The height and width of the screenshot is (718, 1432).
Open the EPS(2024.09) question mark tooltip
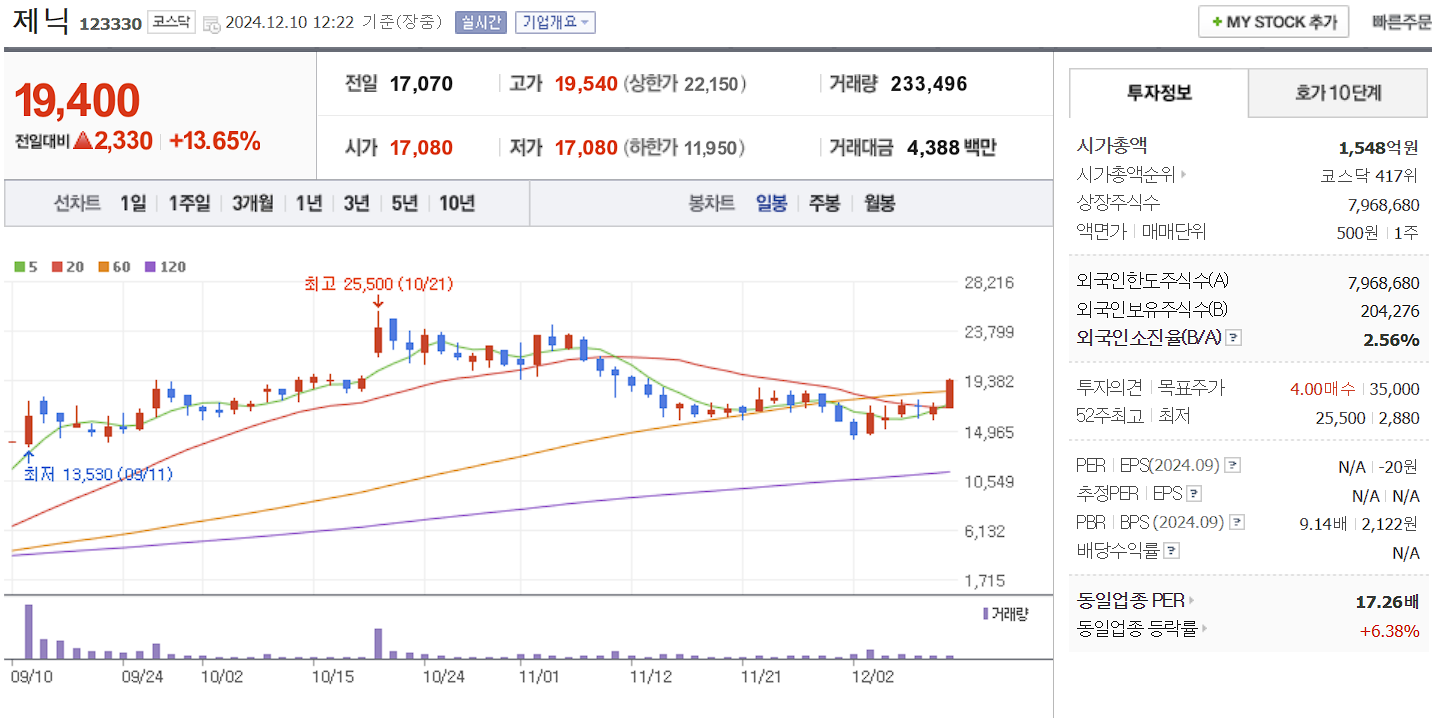(x=1232, y=465)
